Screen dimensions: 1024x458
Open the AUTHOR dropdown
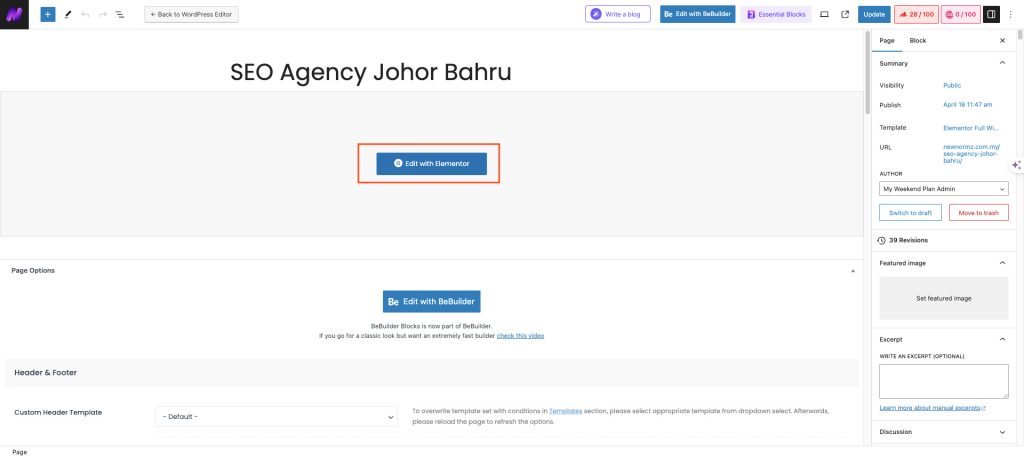point(943,188)
